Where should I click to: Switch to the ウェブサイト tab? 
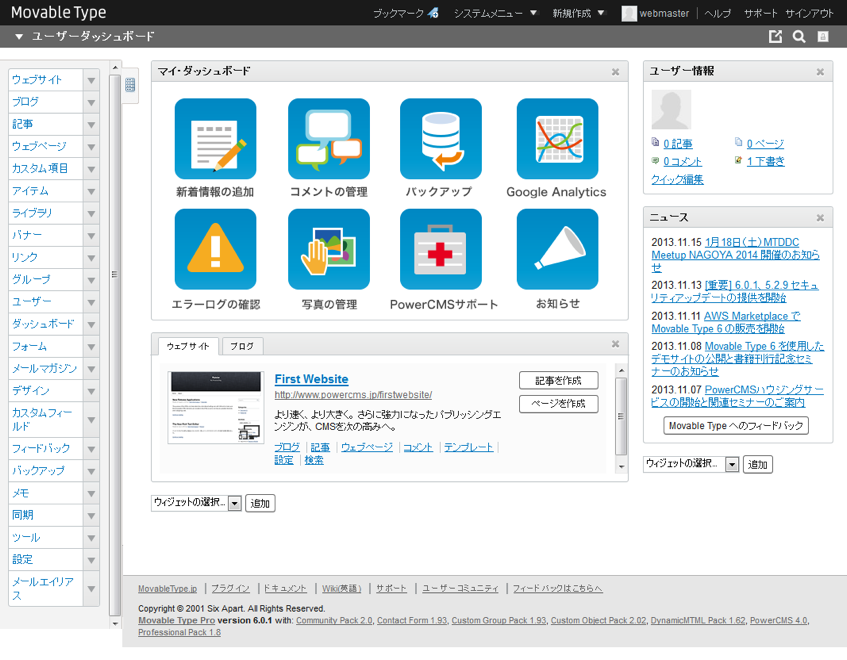[x=188, y=346]
